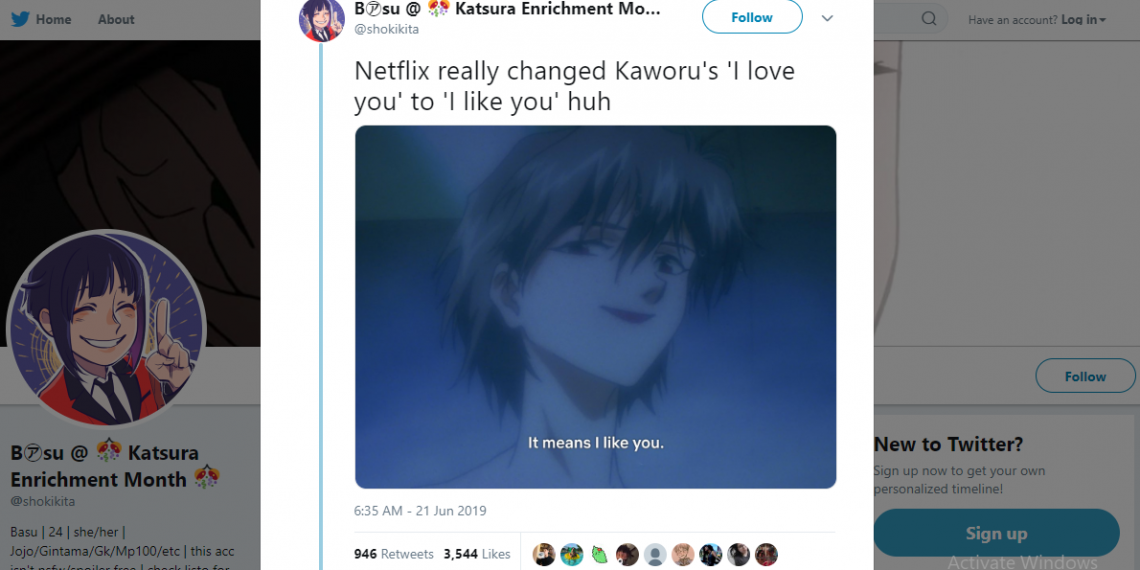Click the green frog liker avatar
The height and width of the screenshot is (570, 1140).
(x=599, y=554)
